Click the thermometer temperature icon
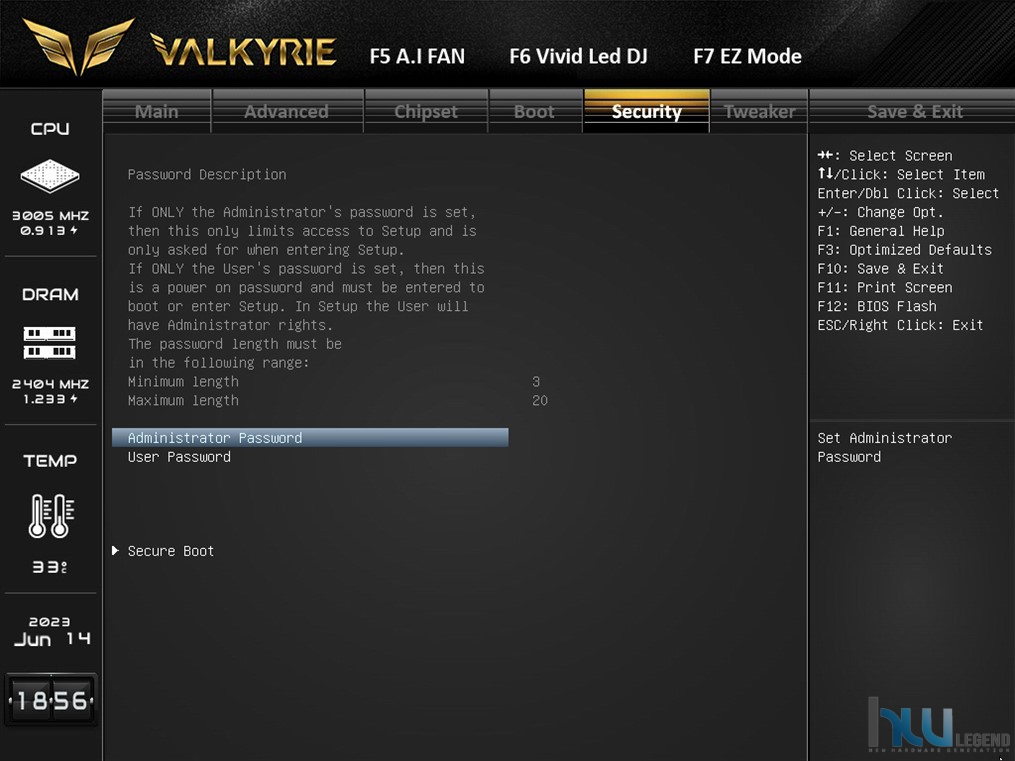The width and height of the screenshot is (1015, 761). click(x=51, y=516)
